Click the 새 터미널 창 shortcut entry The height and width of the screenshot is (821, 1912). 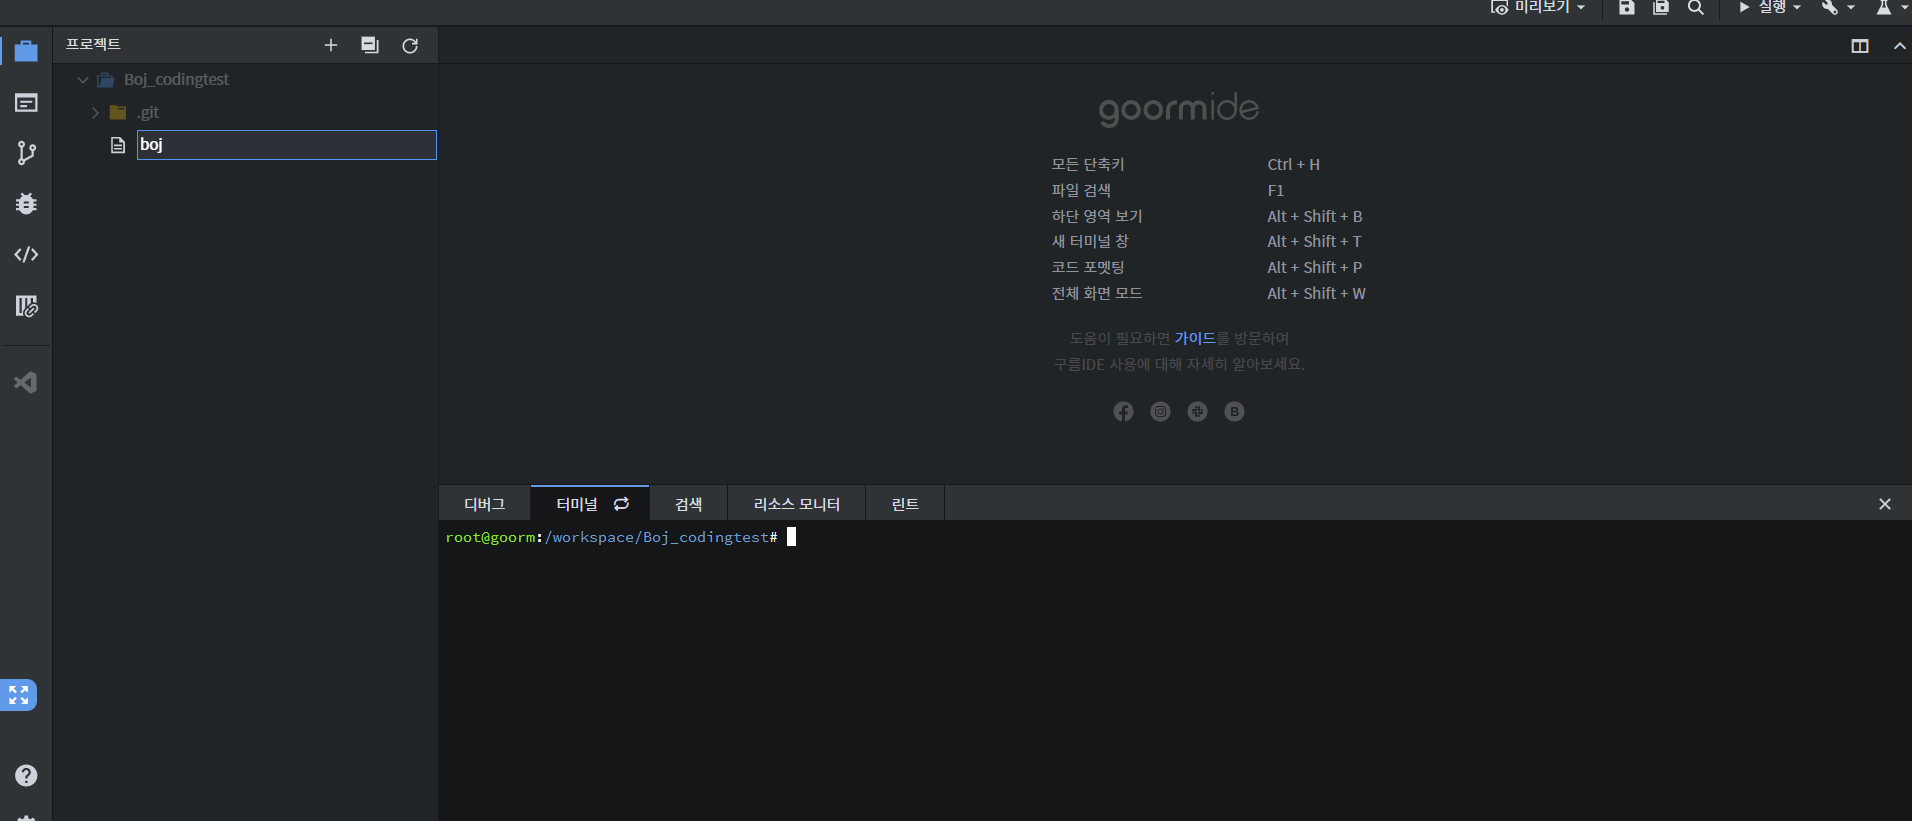pos(1090,241)
